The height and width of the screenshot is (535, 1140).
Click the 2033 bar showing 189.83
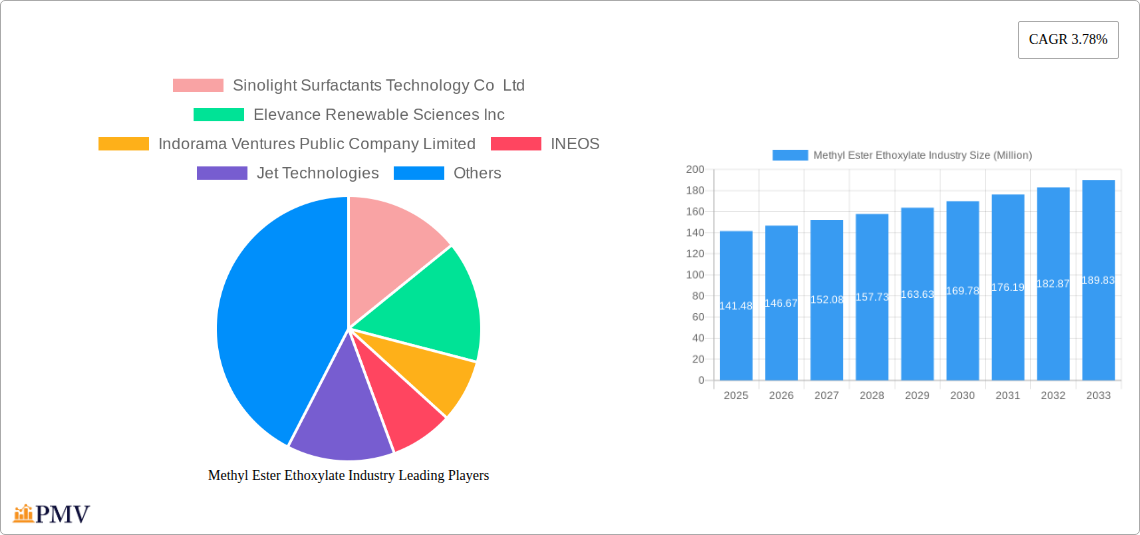(x=1099, y=281)
